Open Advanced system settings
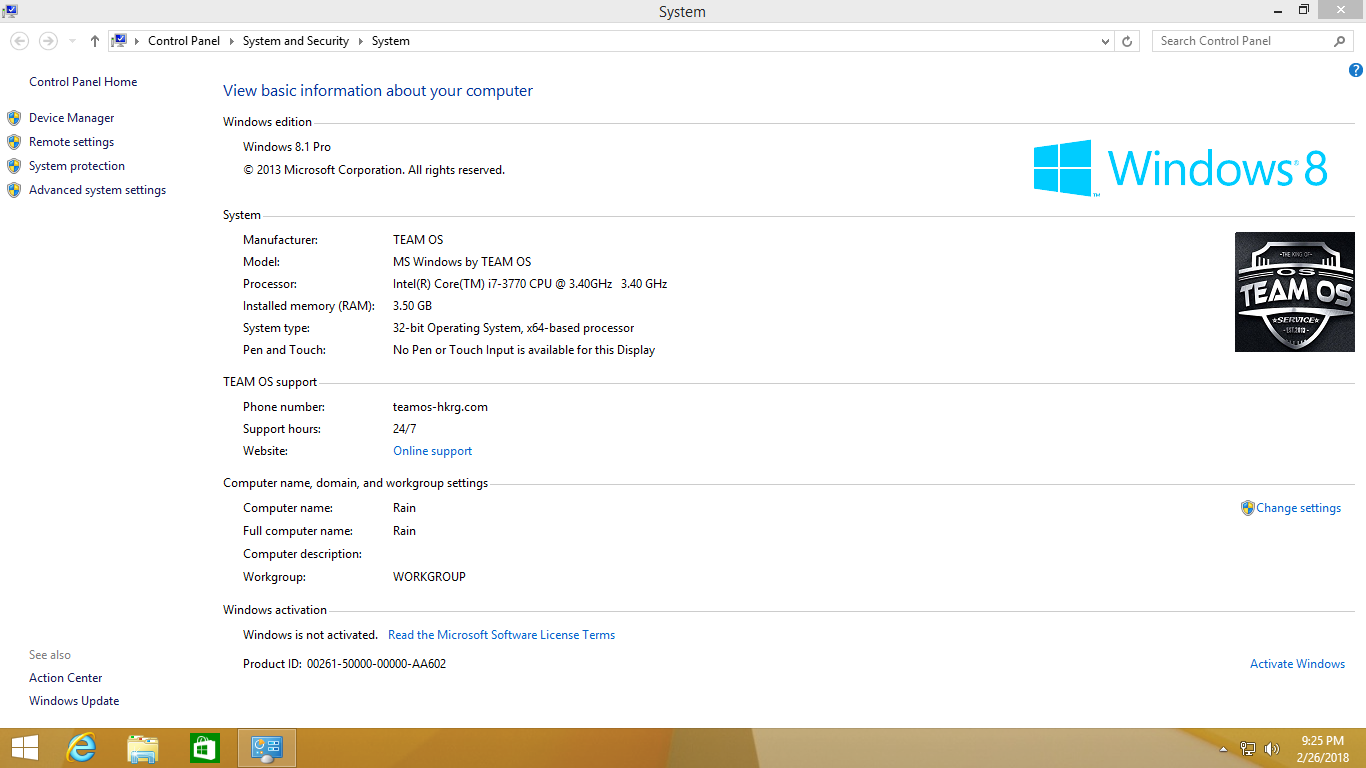This screenshot has width=1366, height=768. coord(98,190)
